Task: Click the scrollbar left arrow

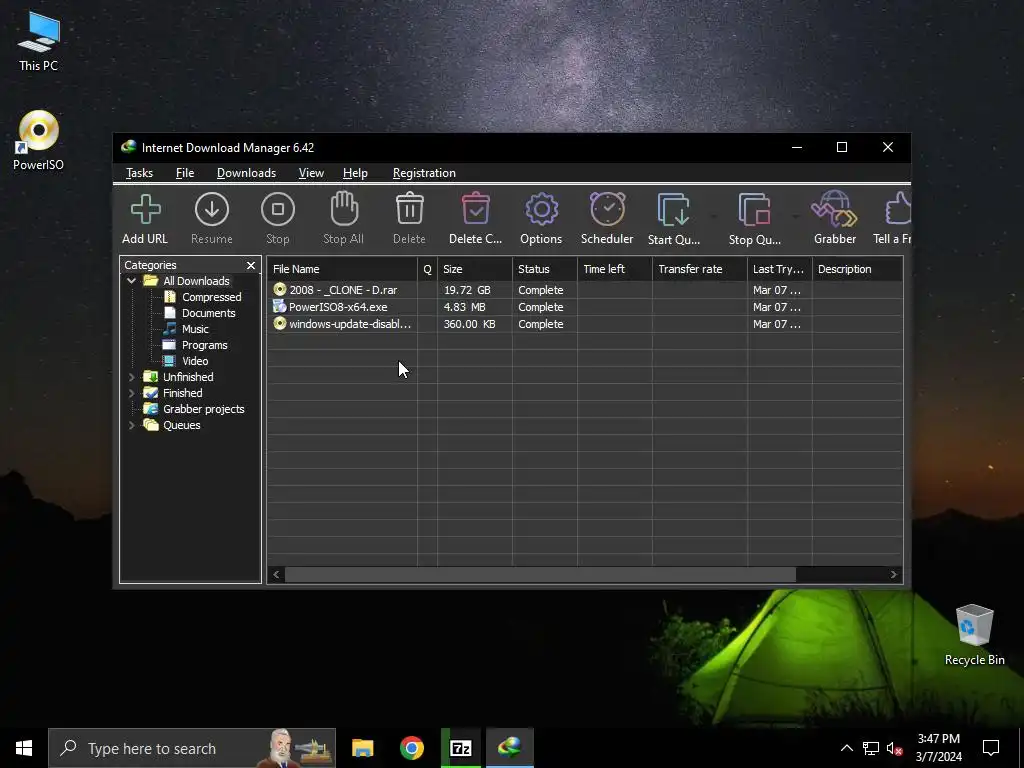Action: (276, 575)
